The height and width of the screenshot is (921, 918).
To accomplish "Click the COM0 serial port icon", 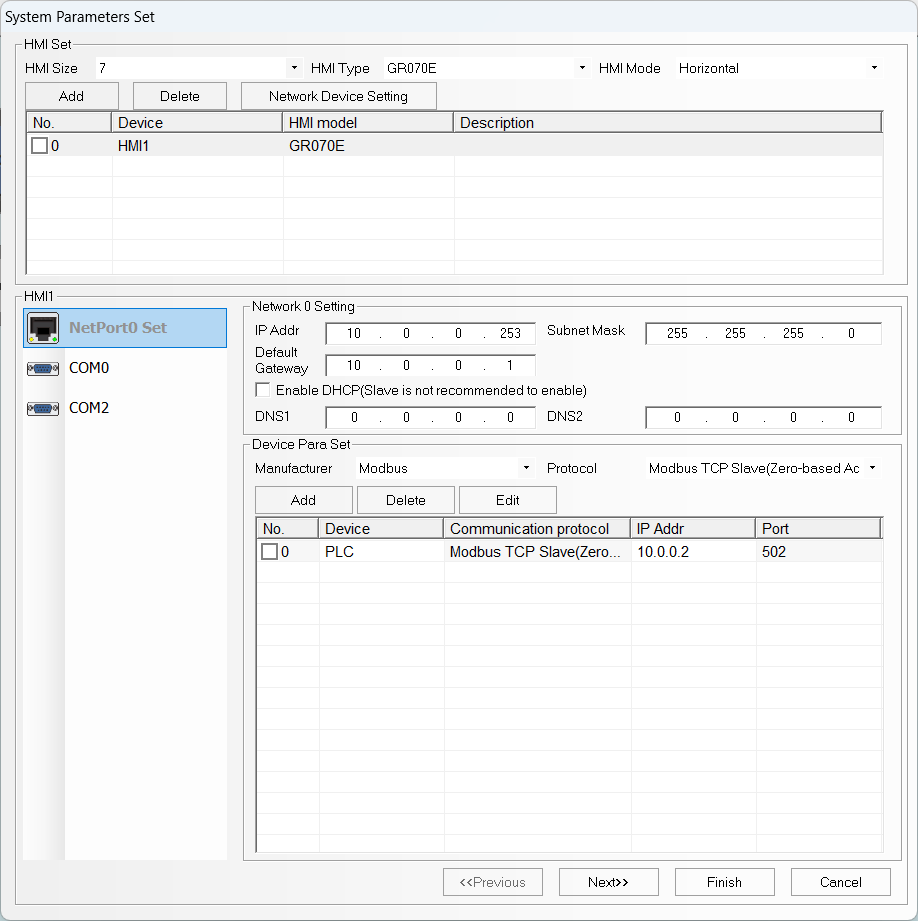I will 43,367.
